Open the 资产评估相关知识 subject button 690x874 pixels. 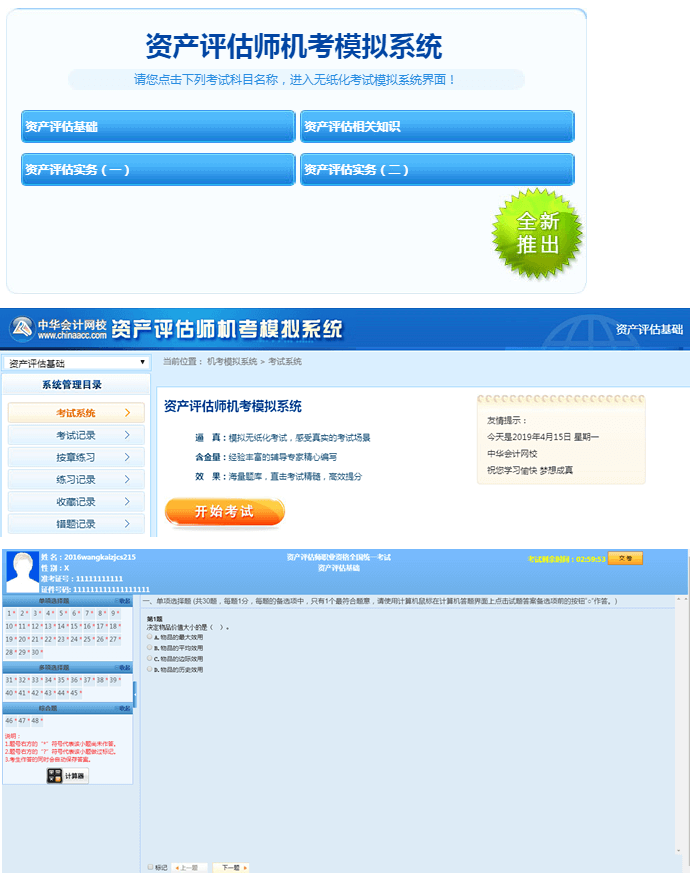coord(437,127)
